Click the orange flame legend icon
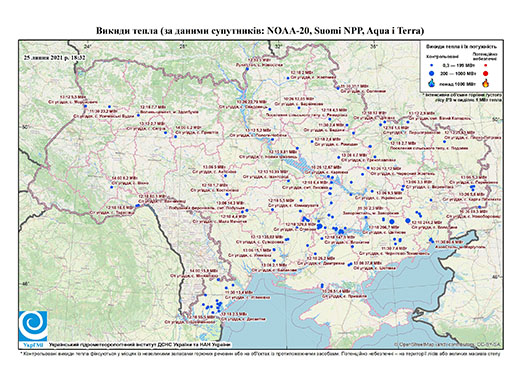520x368 pixels. [486, 83]
